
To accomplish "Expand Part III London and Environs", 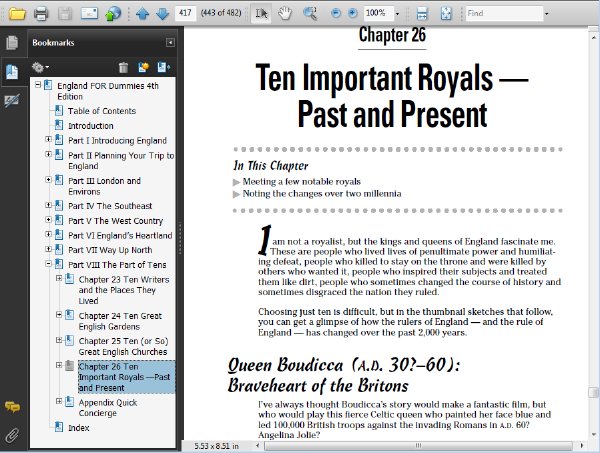I will (x=48, y=179).
